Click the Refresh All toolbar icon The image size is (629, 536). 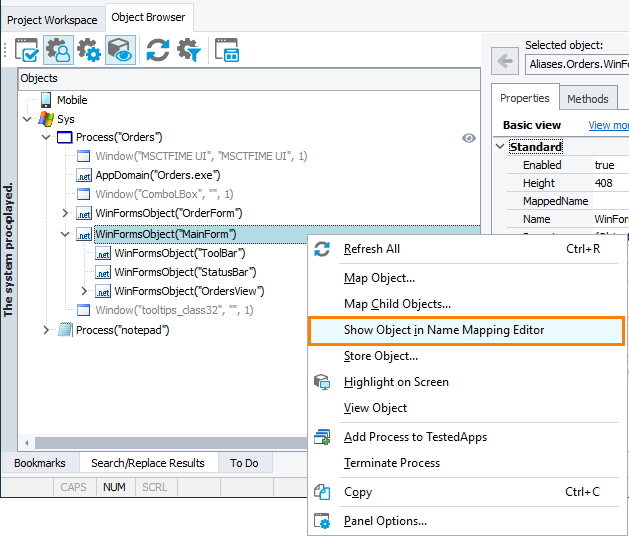(x=157, y=50)
